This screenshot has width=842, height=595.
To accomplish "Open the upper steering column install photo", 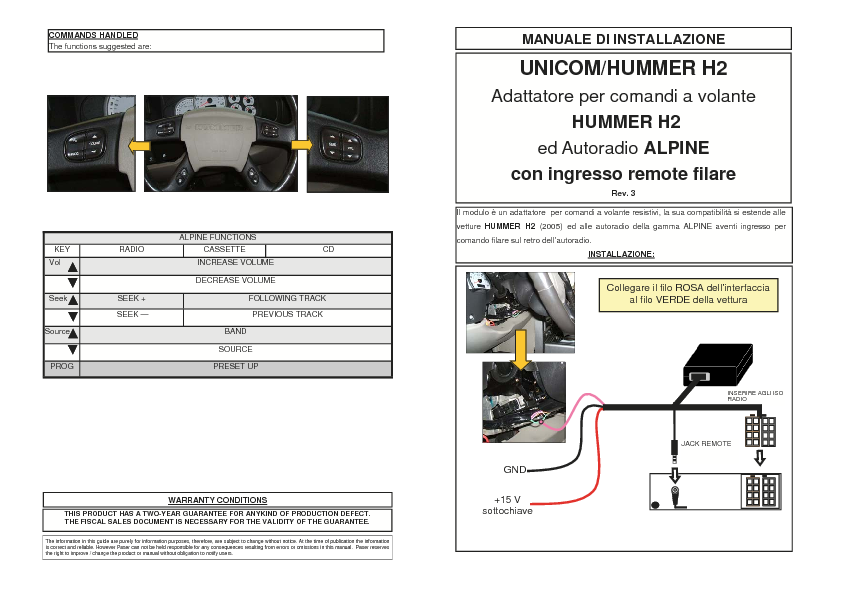I will coord(520,312).
